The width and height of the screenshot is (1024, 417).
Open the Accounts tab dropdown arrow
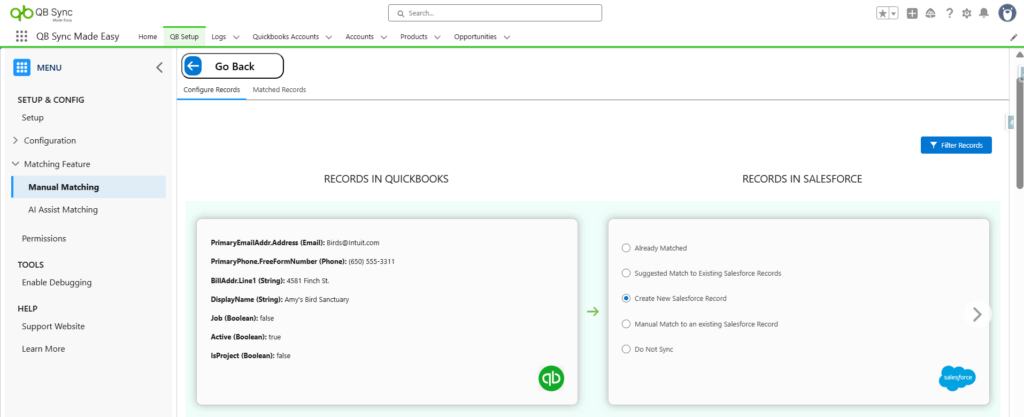coord(383,37)
